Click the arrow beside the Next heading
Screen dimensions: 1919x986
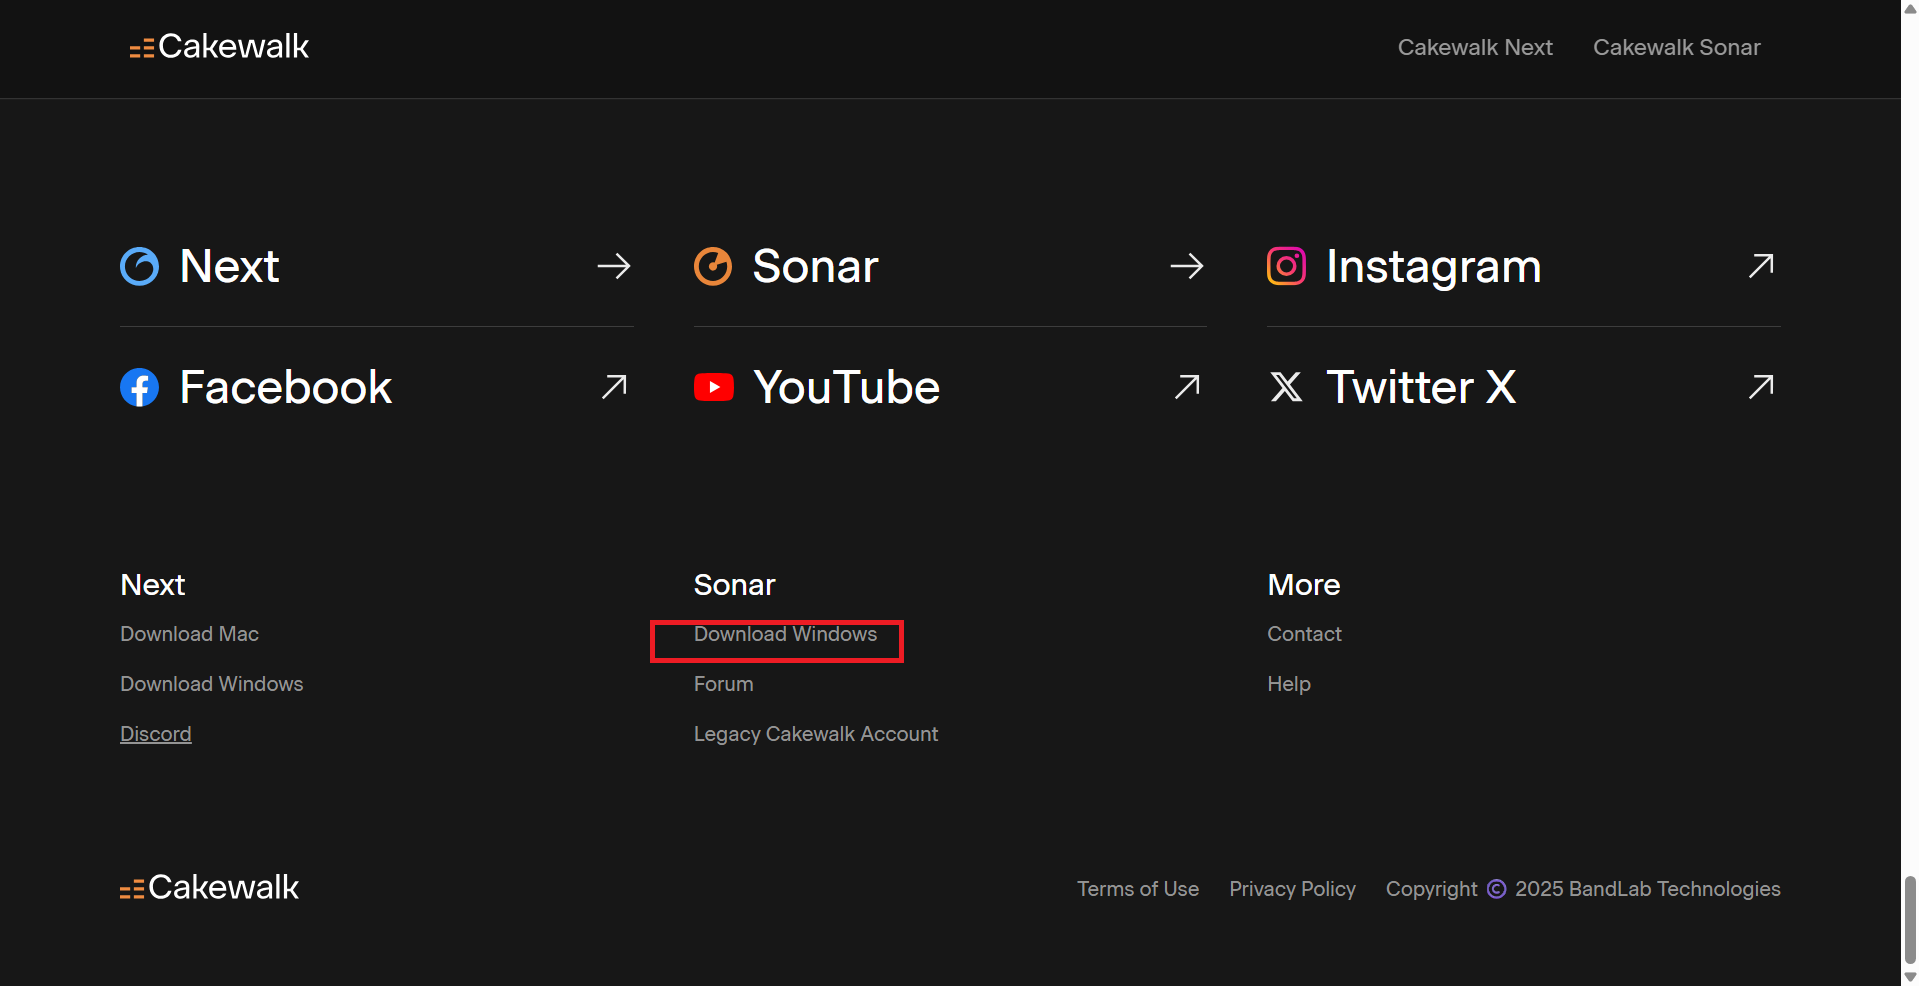pos(614,266)
